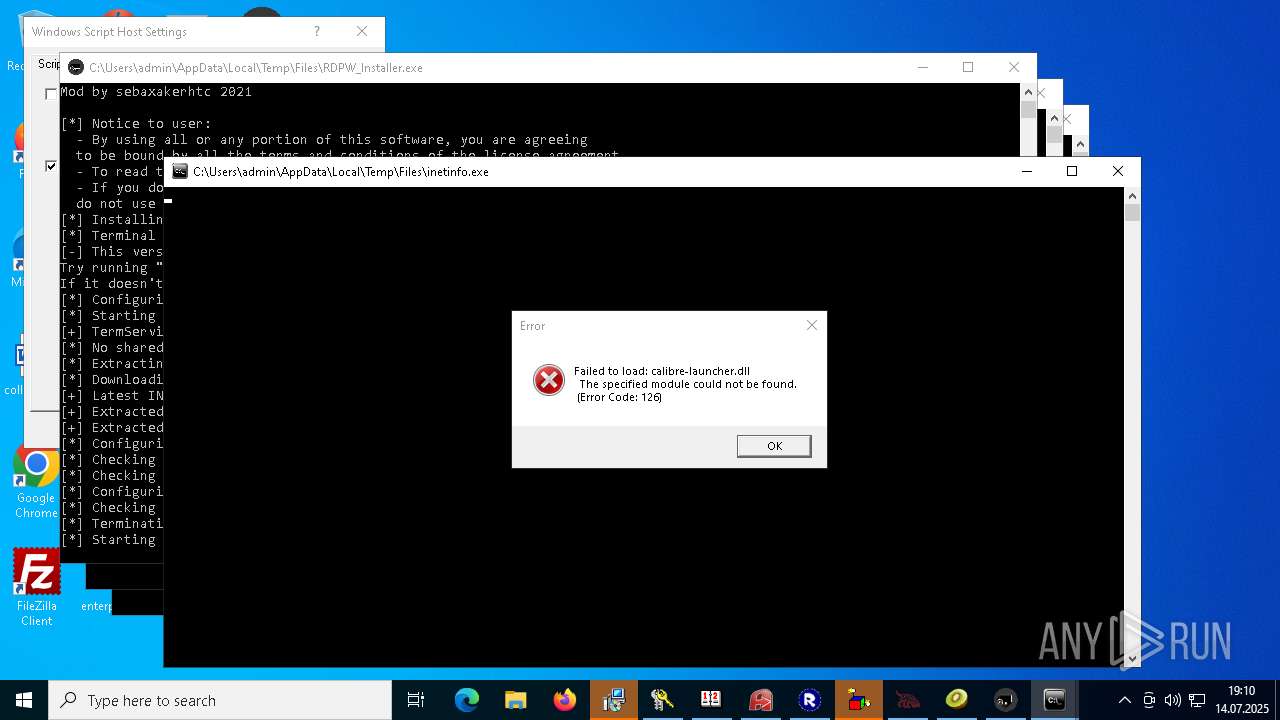Click the 'Failed to load: calibre-launcher.dll' message
This screenshot has width=1280, height=720.
click(662, 371)
